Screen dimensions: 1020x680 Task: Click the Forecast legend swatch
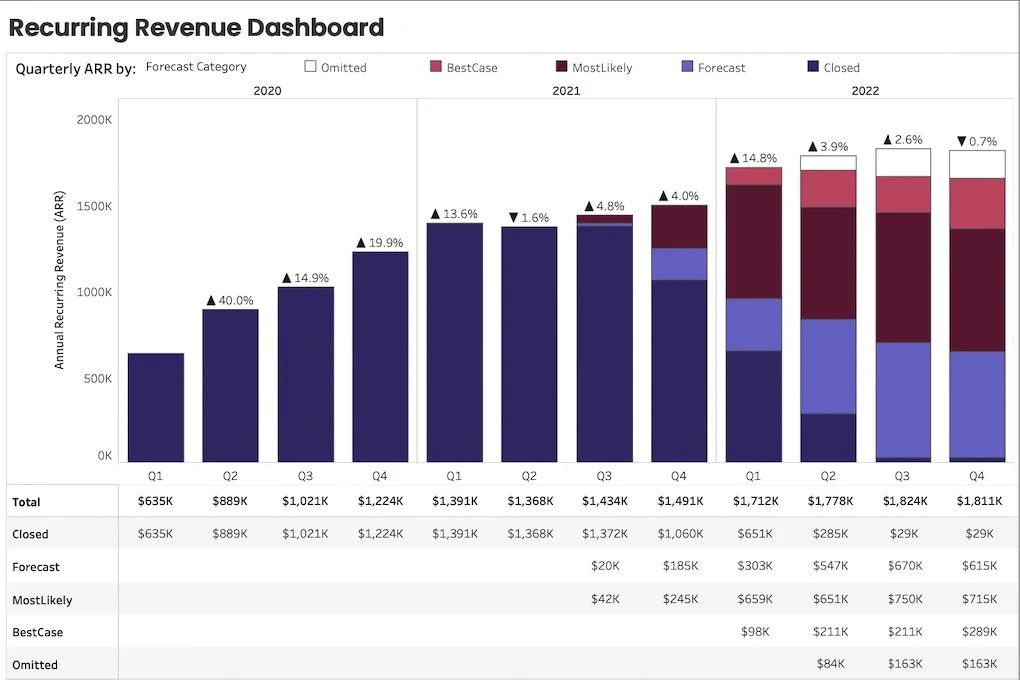pos(687,66)
